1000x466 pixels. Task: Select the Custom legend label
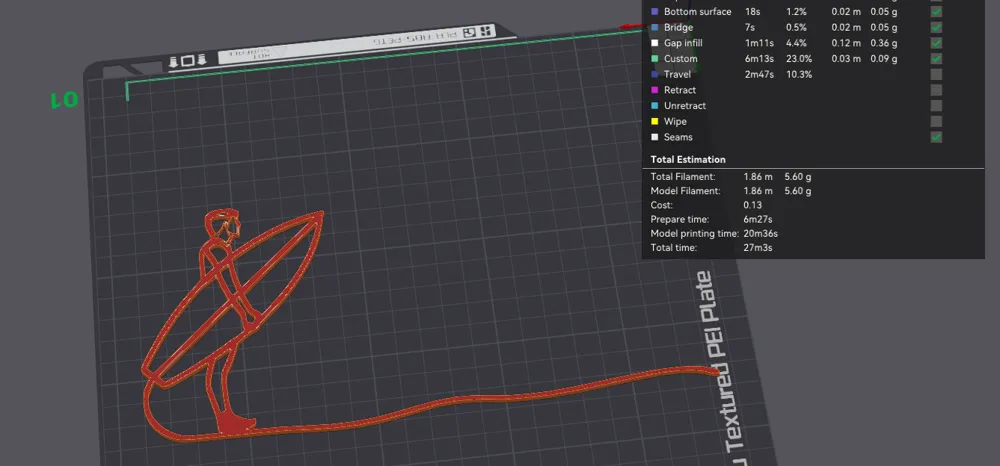pos(680,59)
